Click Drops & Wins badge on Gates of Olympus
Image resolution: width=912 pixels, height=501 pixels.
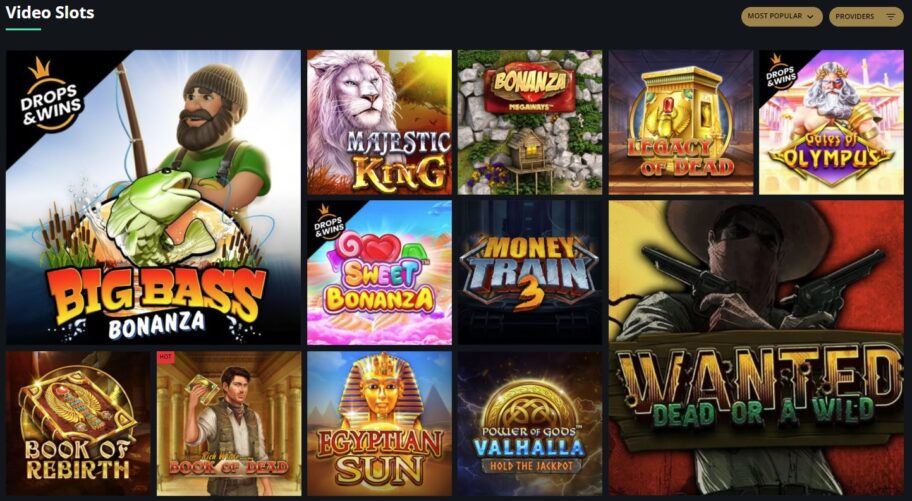point(781,72)
